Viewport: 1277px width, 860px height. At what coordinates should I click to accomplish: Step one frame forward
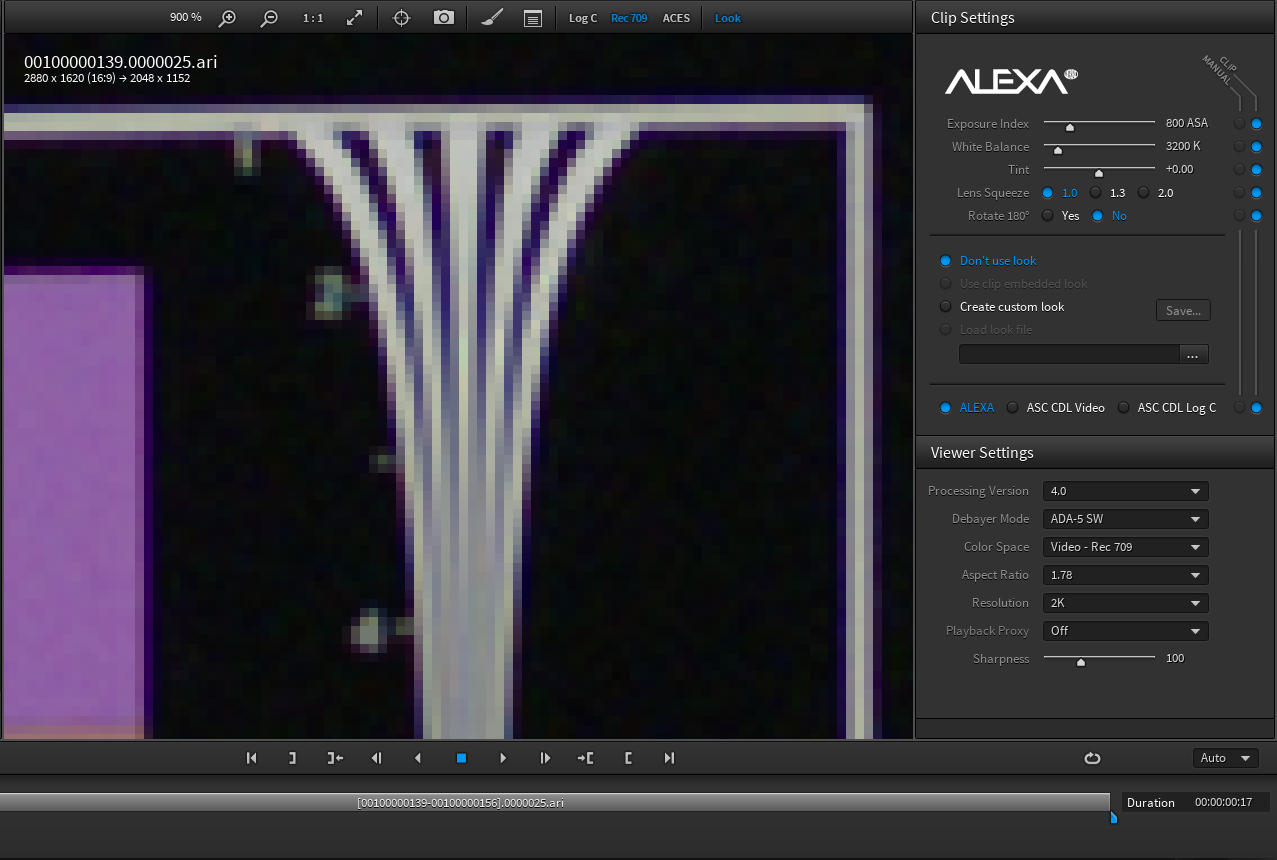(x=545, y=758)
